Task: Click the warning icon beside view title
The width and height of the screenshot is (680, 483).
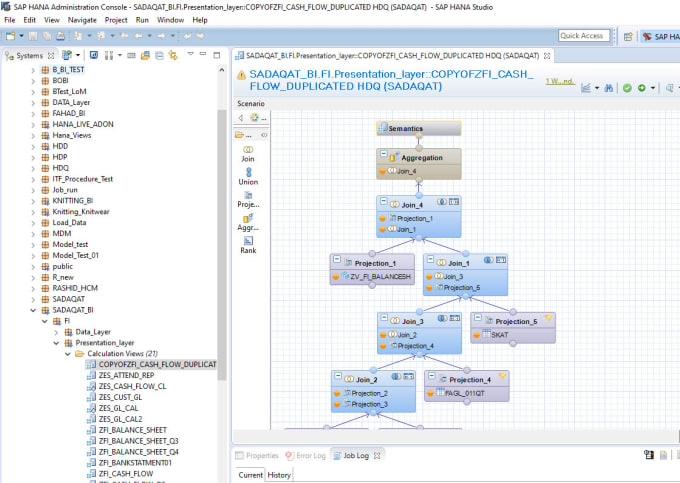Action: (241, 75)
